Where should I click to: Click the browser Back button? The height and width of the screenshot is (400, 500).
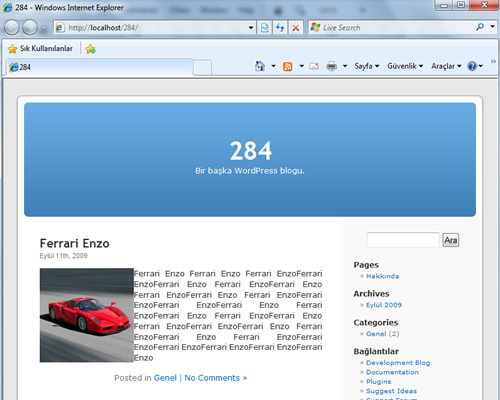(12, 27)
